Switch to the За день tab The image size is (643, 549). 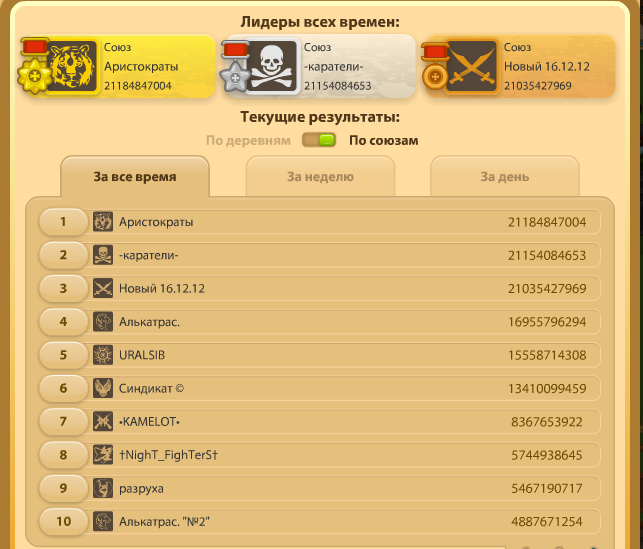(x=505, y=176)
